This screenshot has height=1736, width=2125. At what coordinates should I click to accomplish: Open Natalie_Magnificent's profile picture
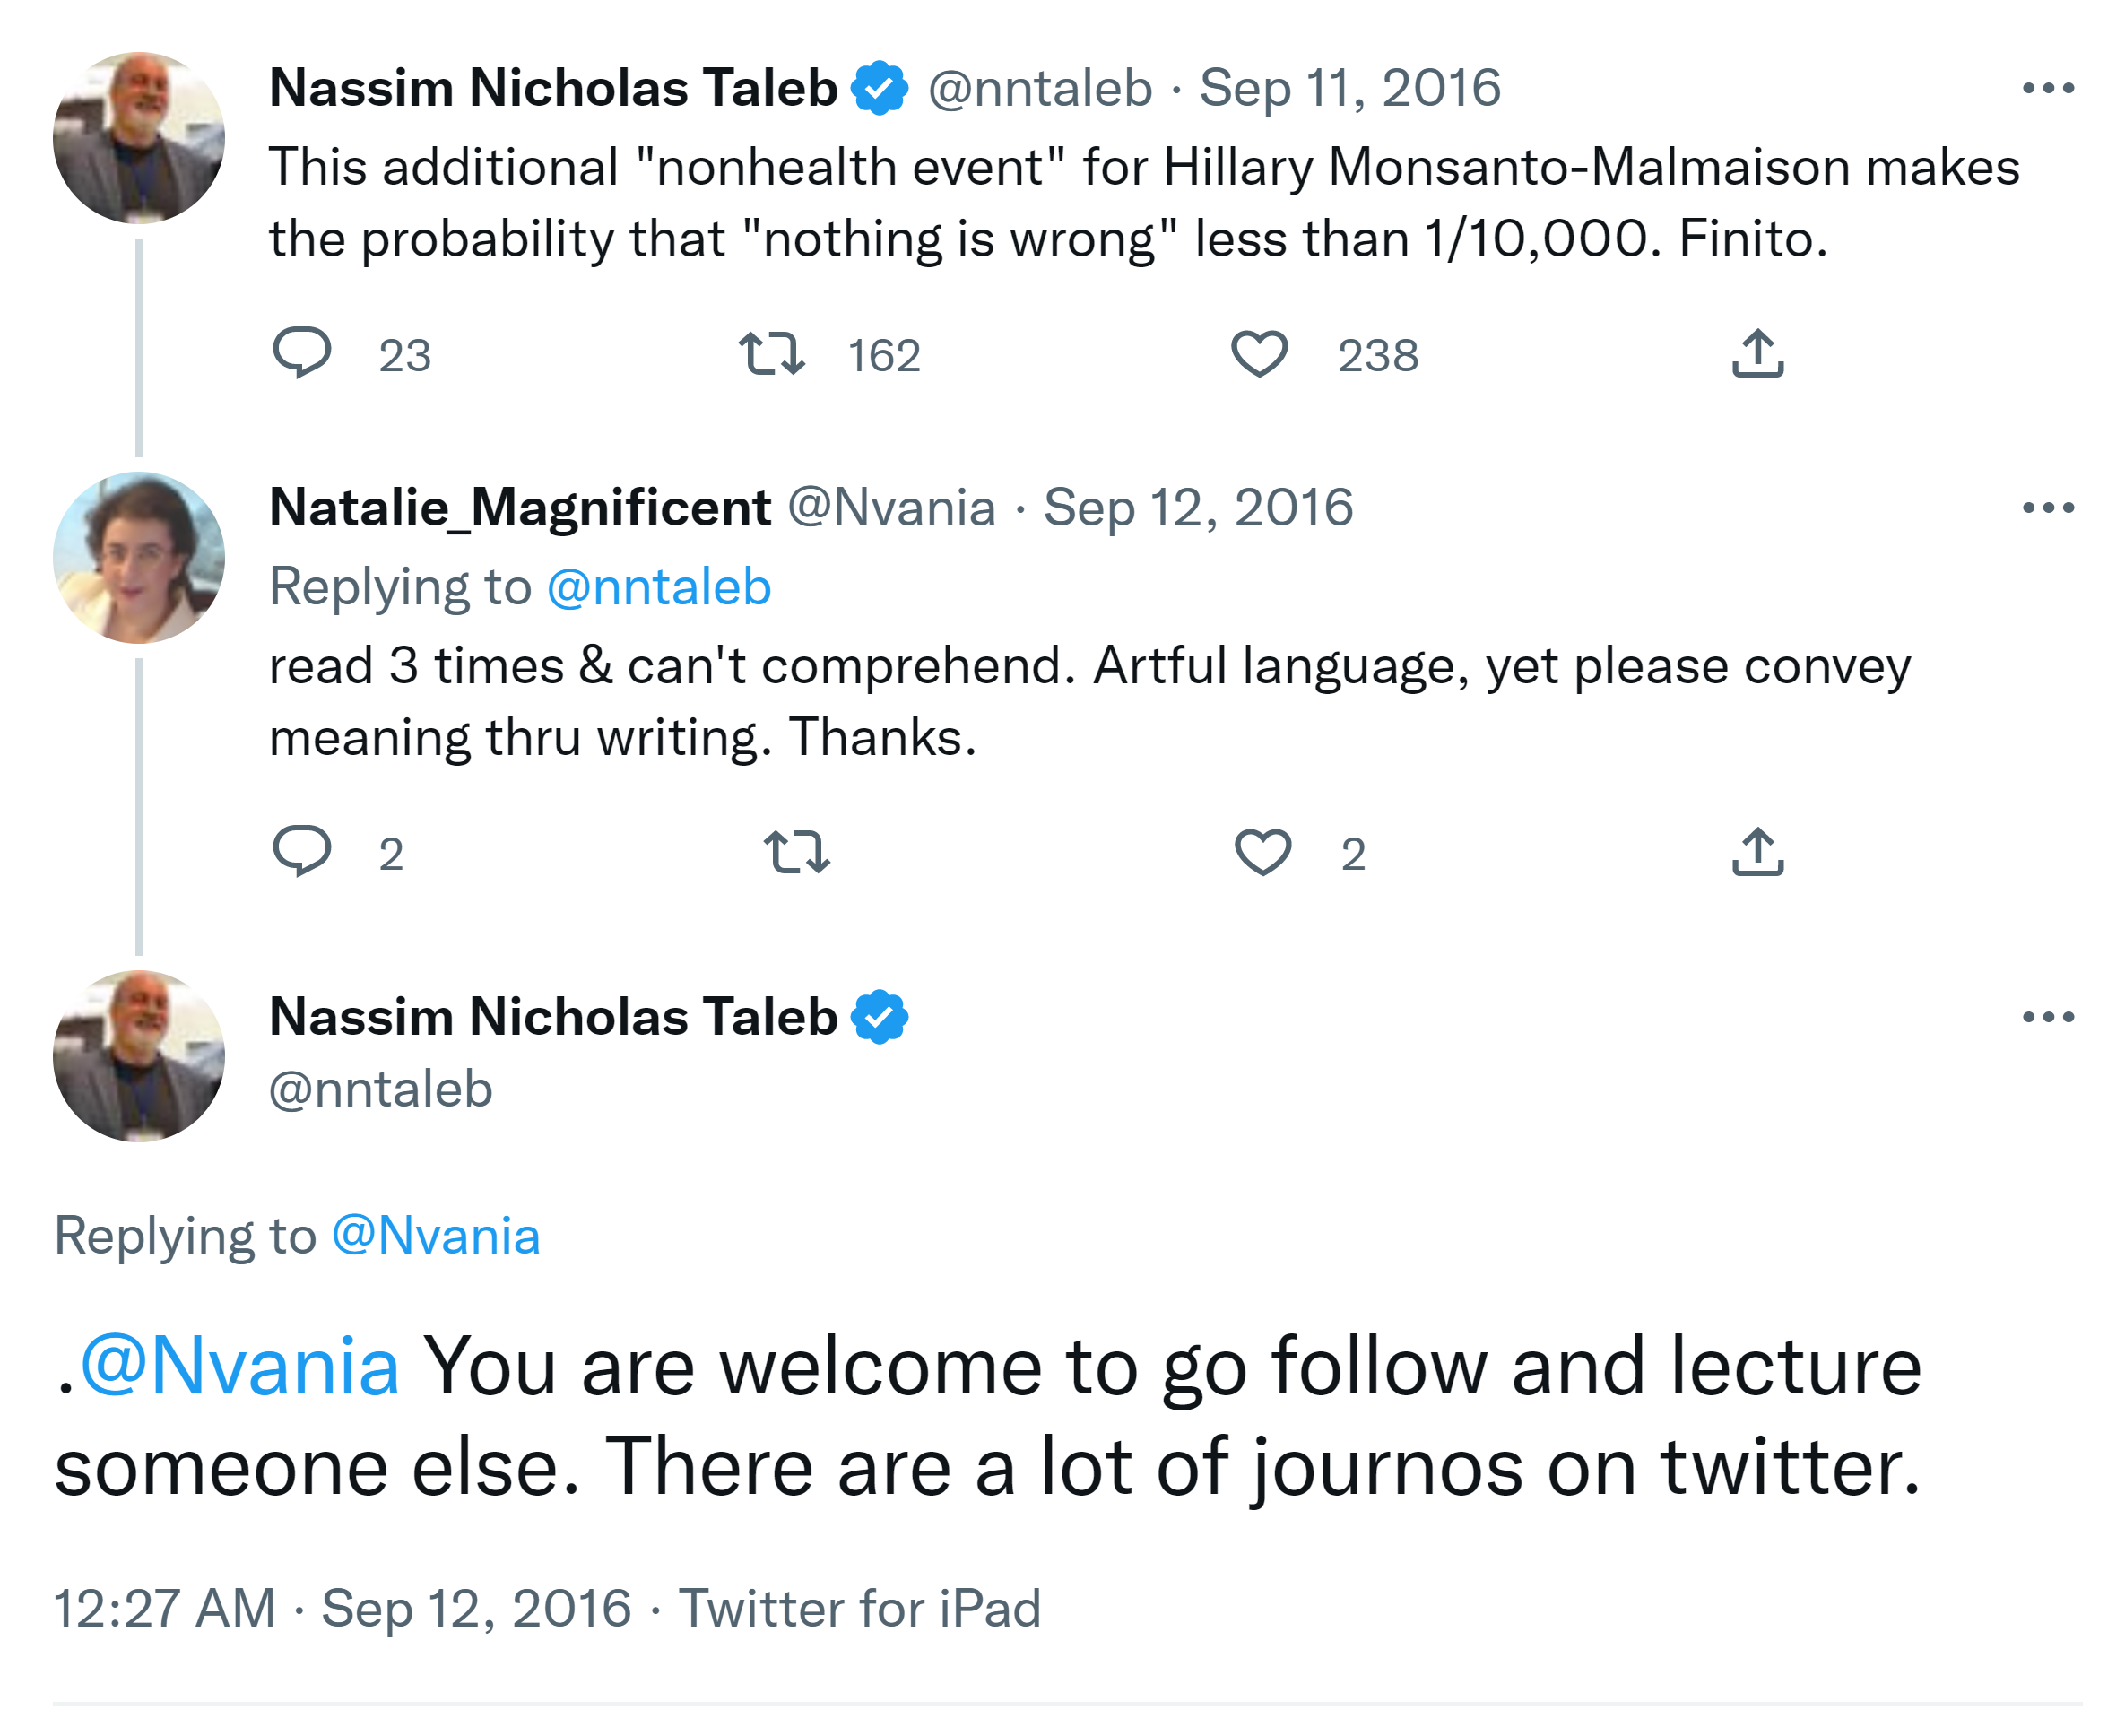139,557
